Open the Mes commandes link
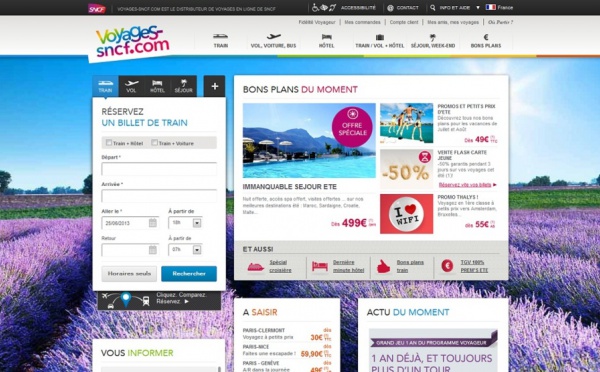The image size is (600, 372). [x=362, y=22]
